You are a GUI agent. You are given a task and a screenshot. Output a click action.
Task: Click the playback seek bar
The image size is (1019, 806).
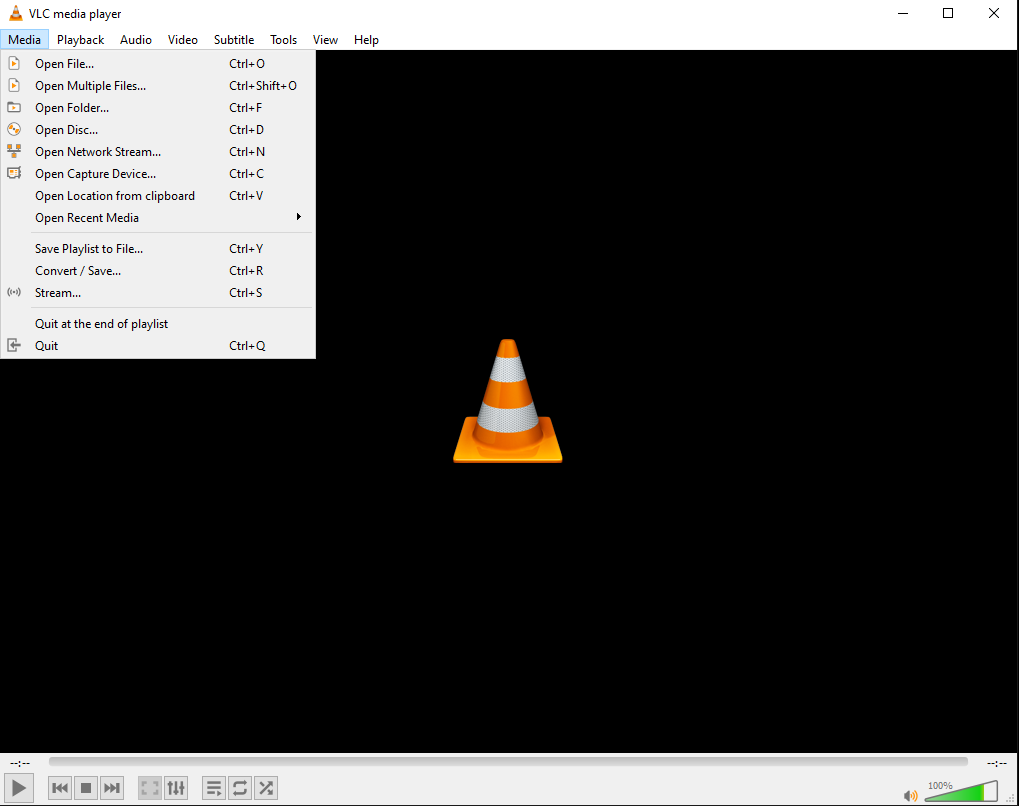click(x=508, y=762)
